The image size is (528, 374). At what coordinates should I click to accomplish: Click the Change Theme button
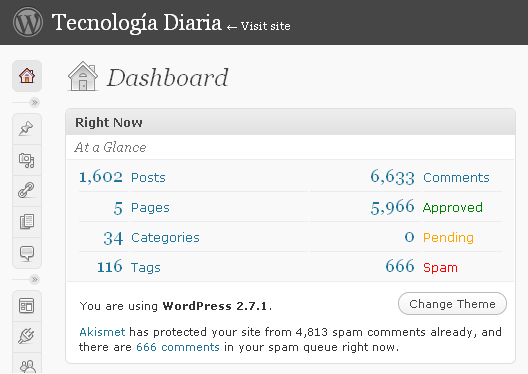point(452,304)
